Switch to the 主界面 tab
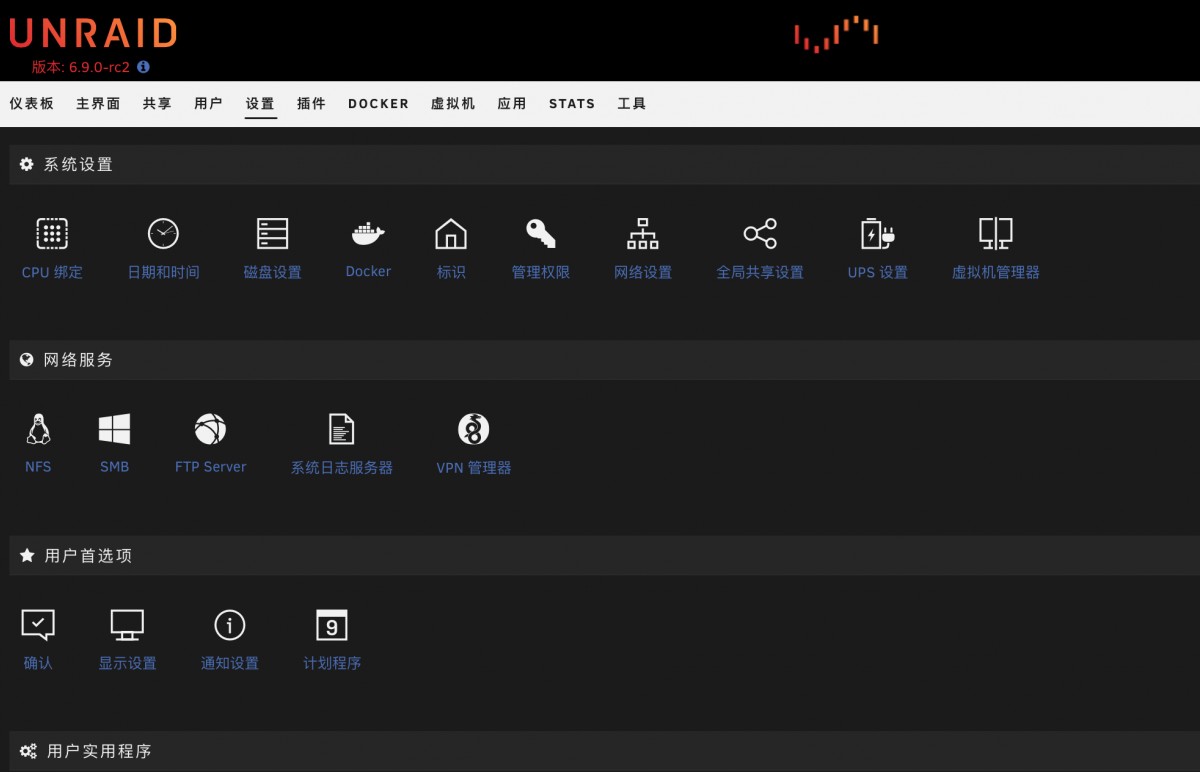Viewport: 1200px width, 772px height. pyautogui.click(x=98, y=103)
